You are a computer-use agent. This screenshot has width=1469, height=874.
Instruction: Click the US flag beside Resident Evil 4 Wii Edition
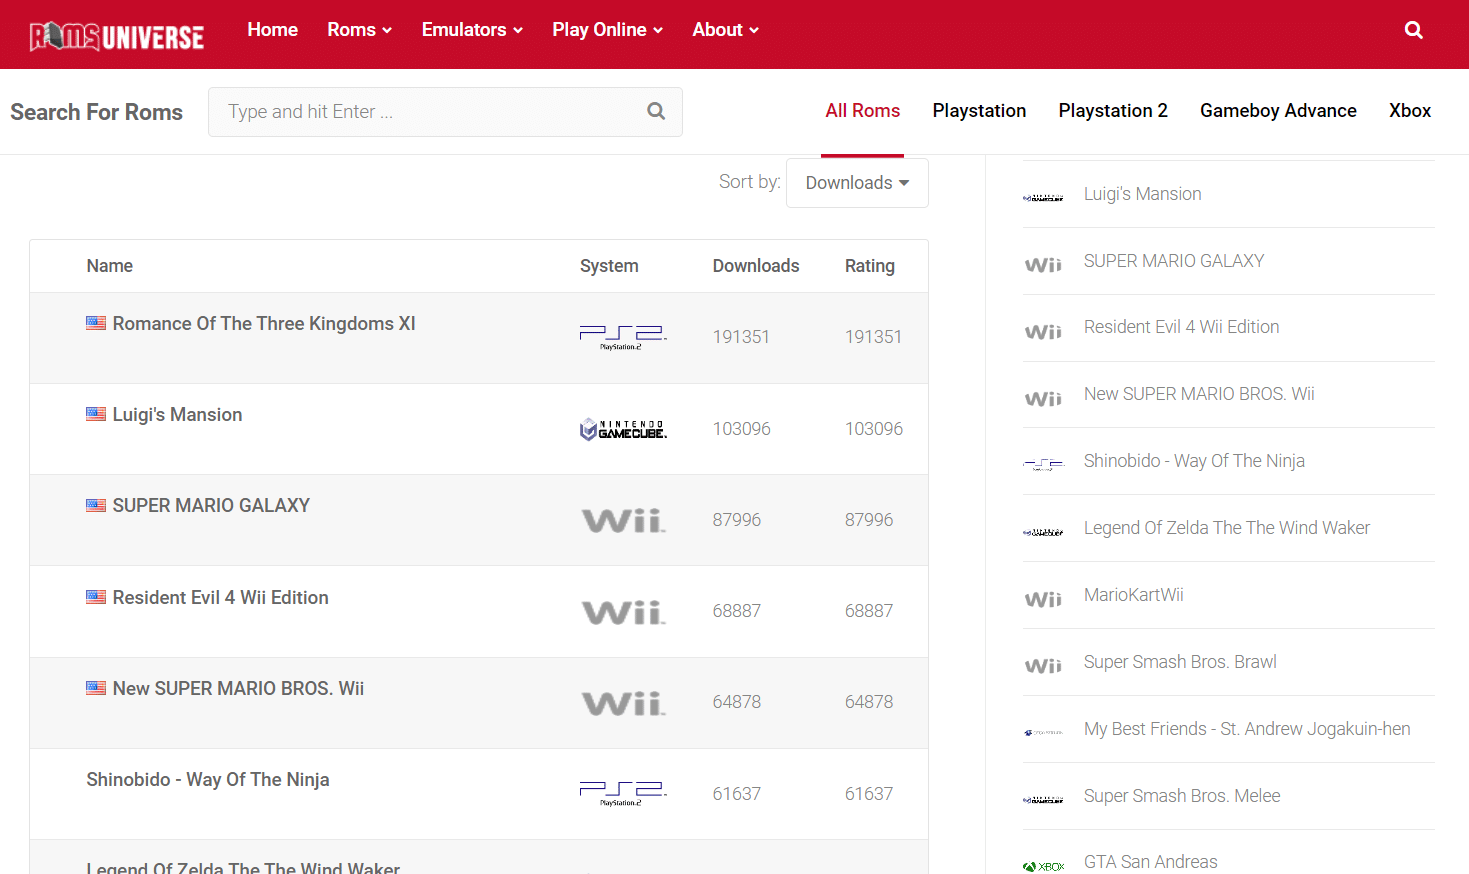point(96,597)
